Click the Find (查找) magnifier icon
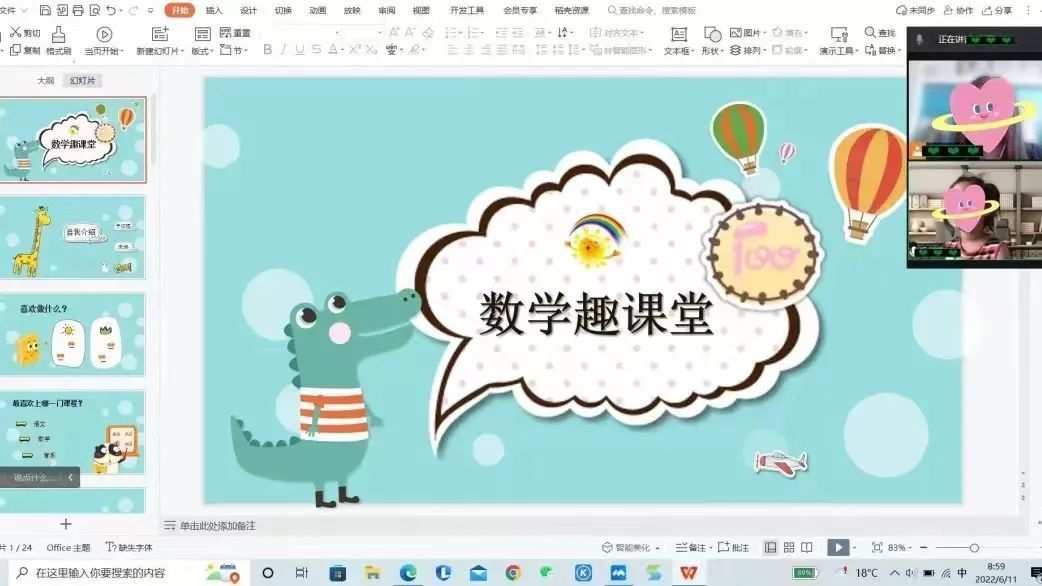 [x=870, y=33]
